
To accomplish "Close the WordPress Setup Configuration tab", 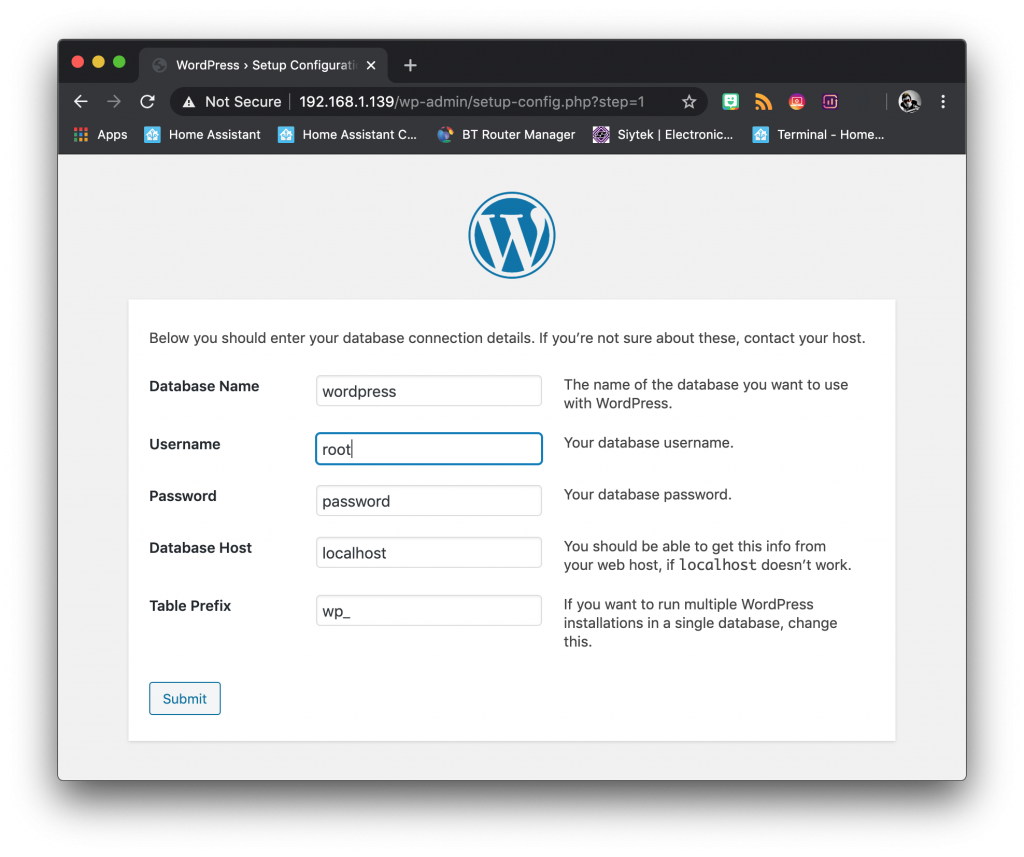I will click(x=371, y=65).
